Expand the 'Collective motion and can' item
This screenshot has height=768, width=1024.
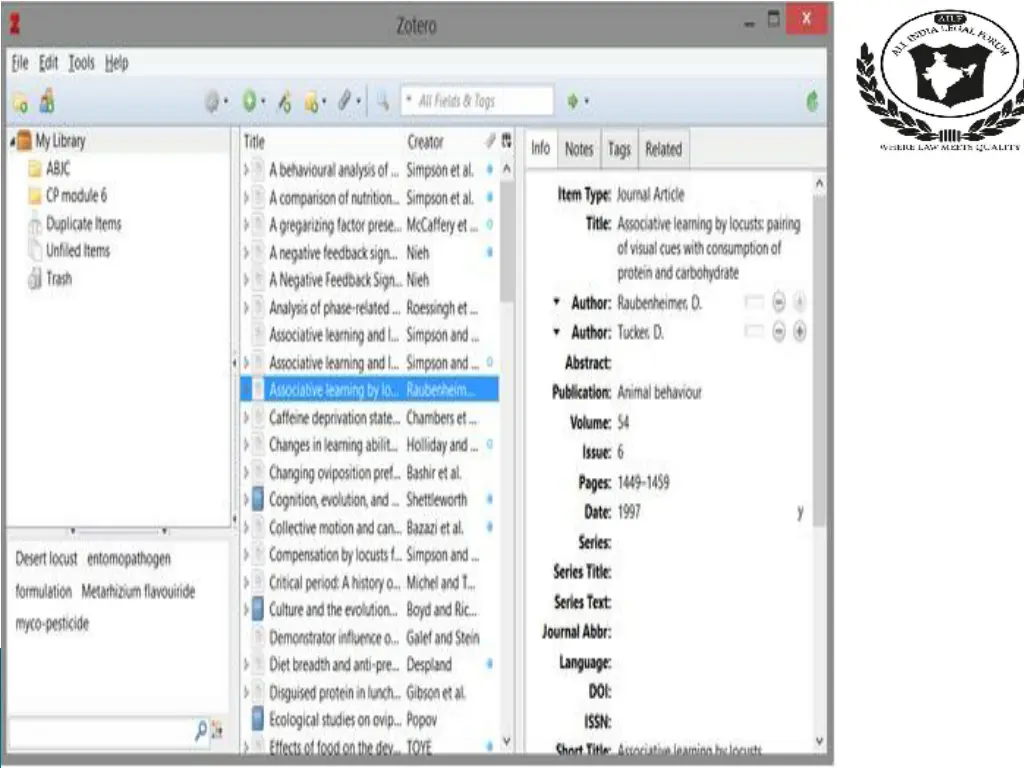tap(246, 527)
